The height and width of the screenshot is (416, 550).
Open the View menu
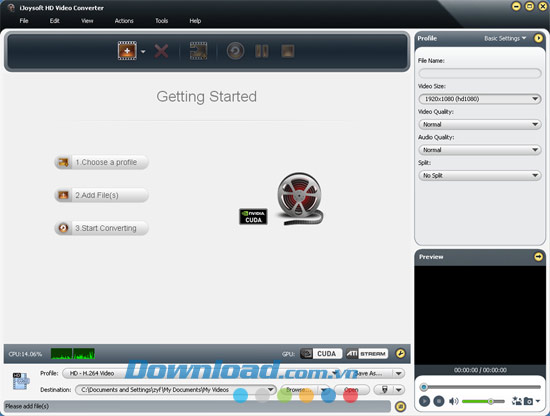point(87,21)
